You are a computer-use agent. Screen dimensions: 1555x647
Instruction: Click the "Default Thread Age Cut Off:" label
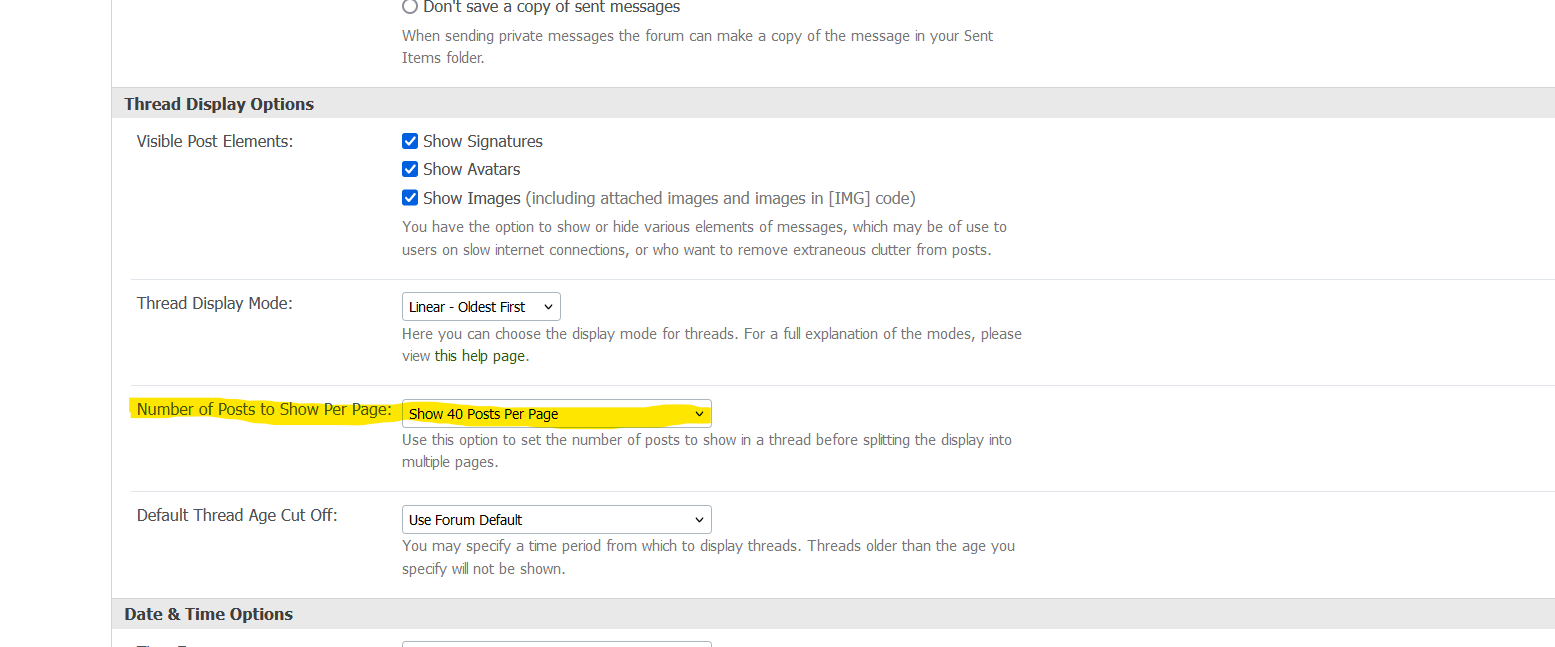(x=237, y=515)
